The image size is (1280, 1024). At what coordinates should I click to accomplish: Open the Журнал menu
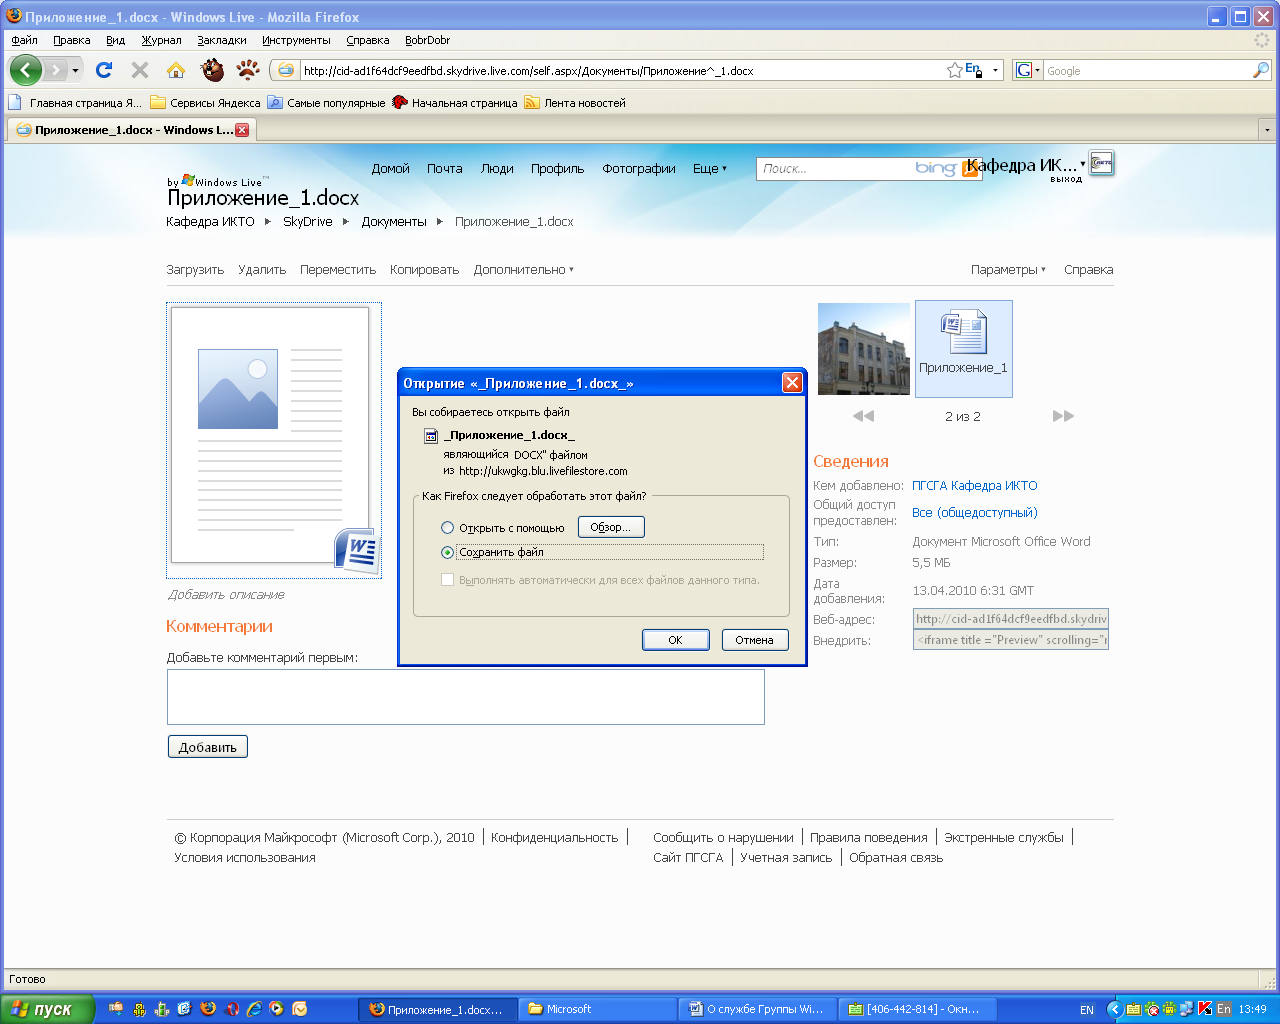[161, 40]
